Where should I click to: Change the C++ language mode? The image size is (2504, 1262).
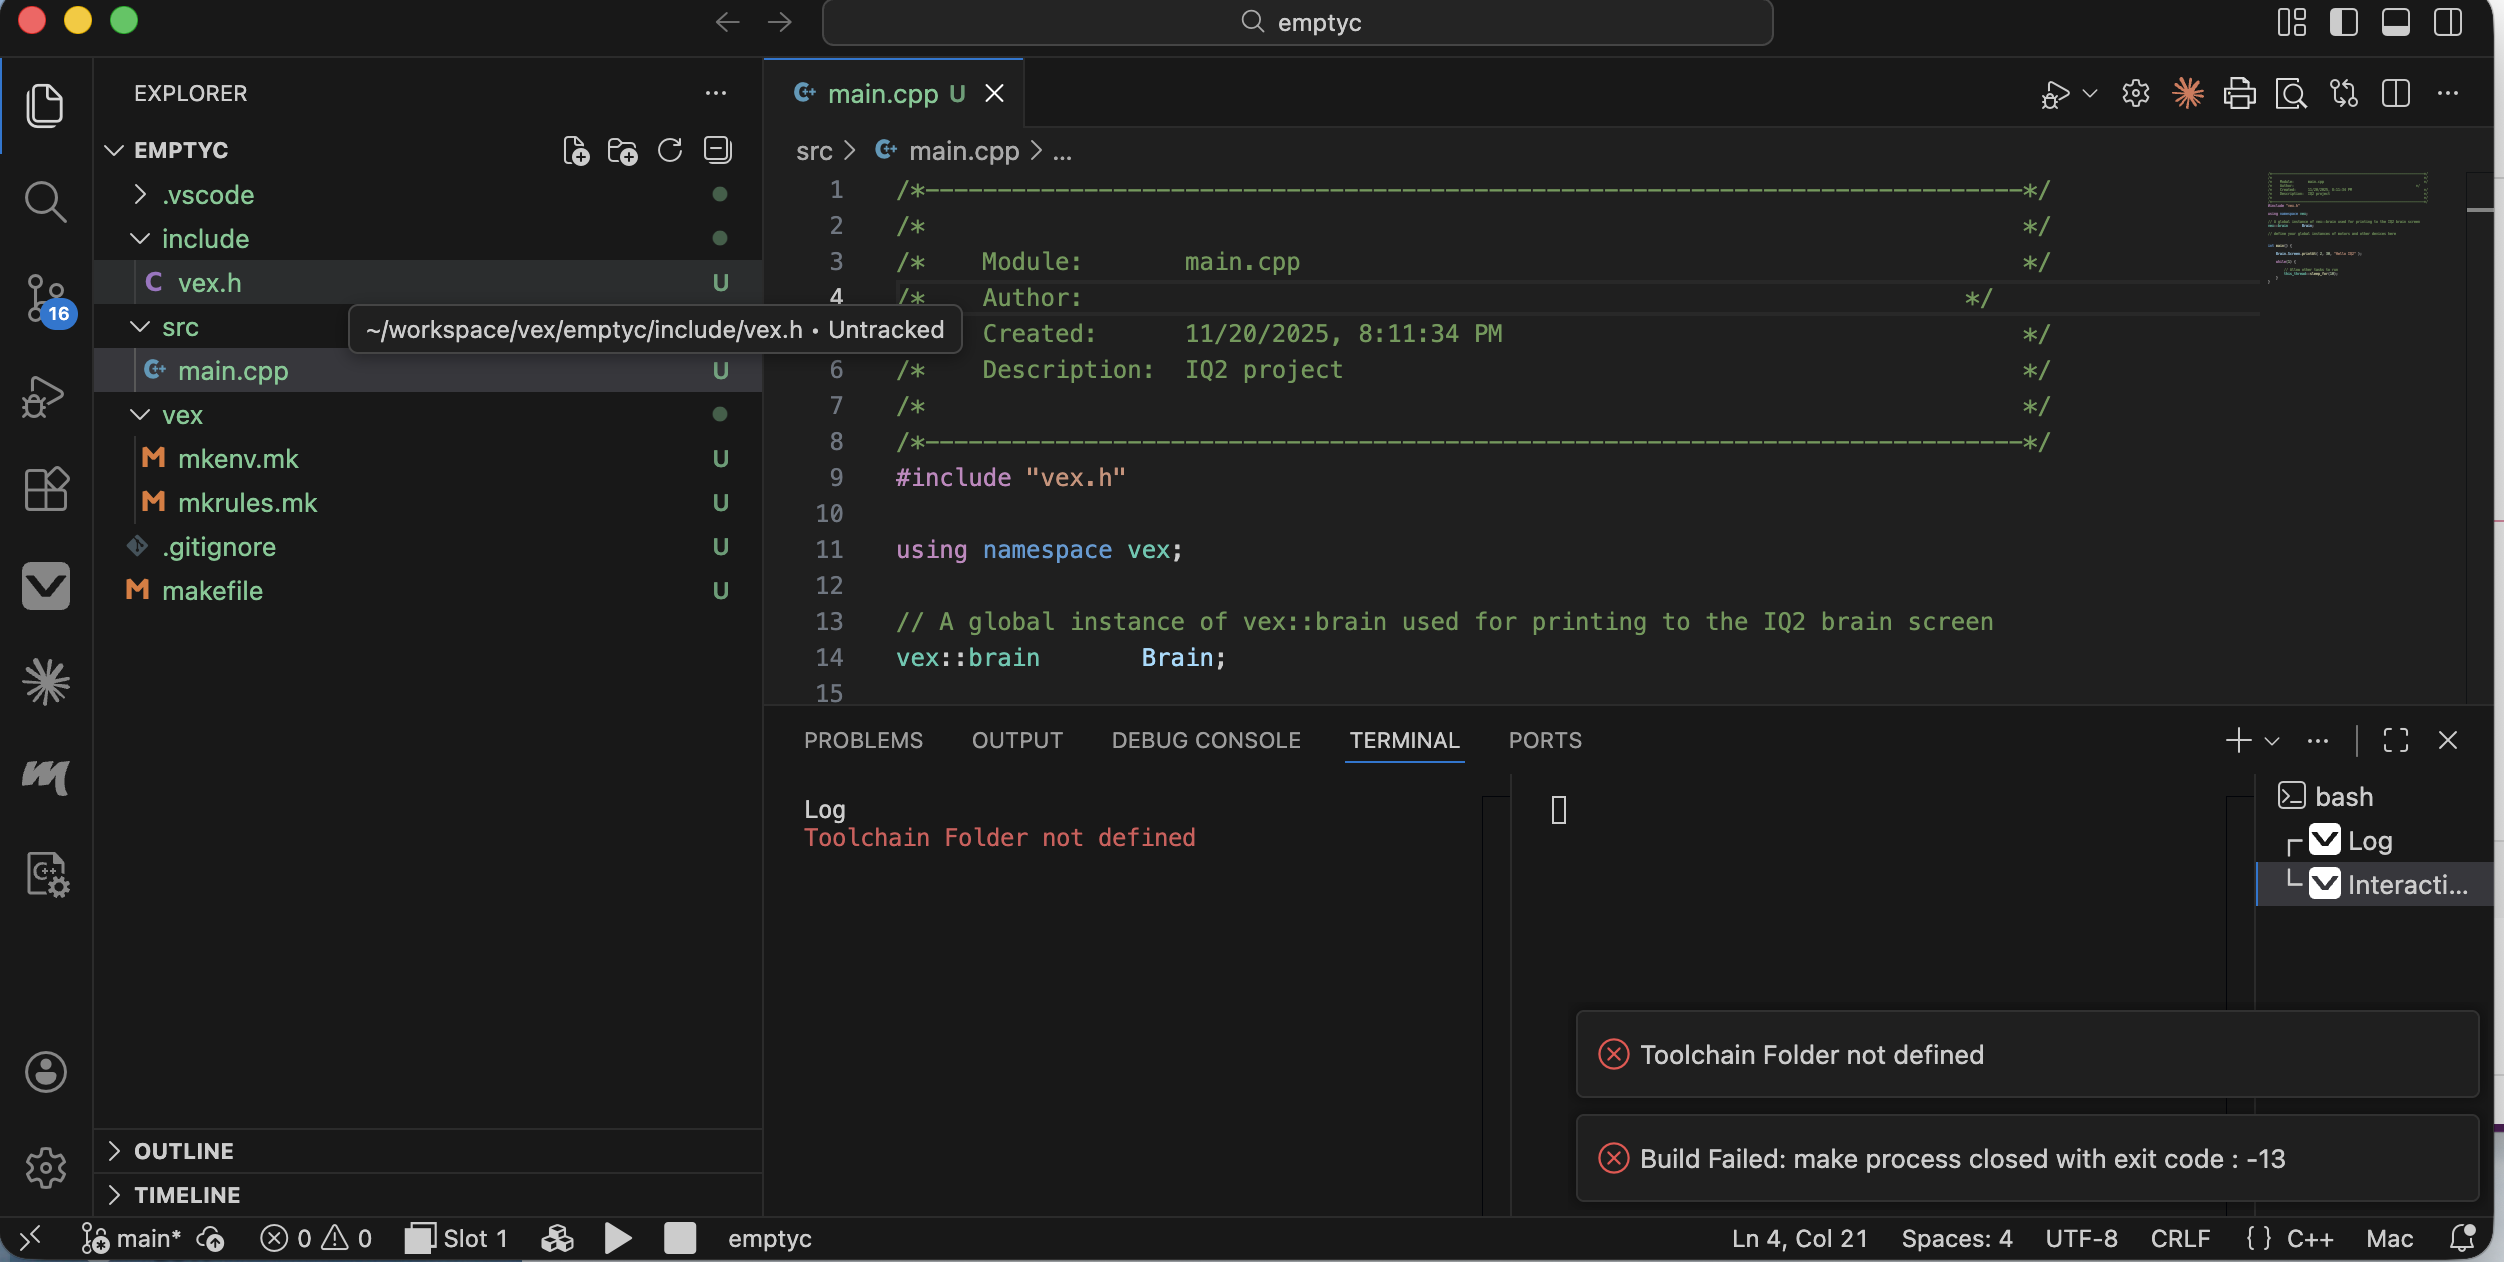pyautogui.click(x=2310, y=1239)
